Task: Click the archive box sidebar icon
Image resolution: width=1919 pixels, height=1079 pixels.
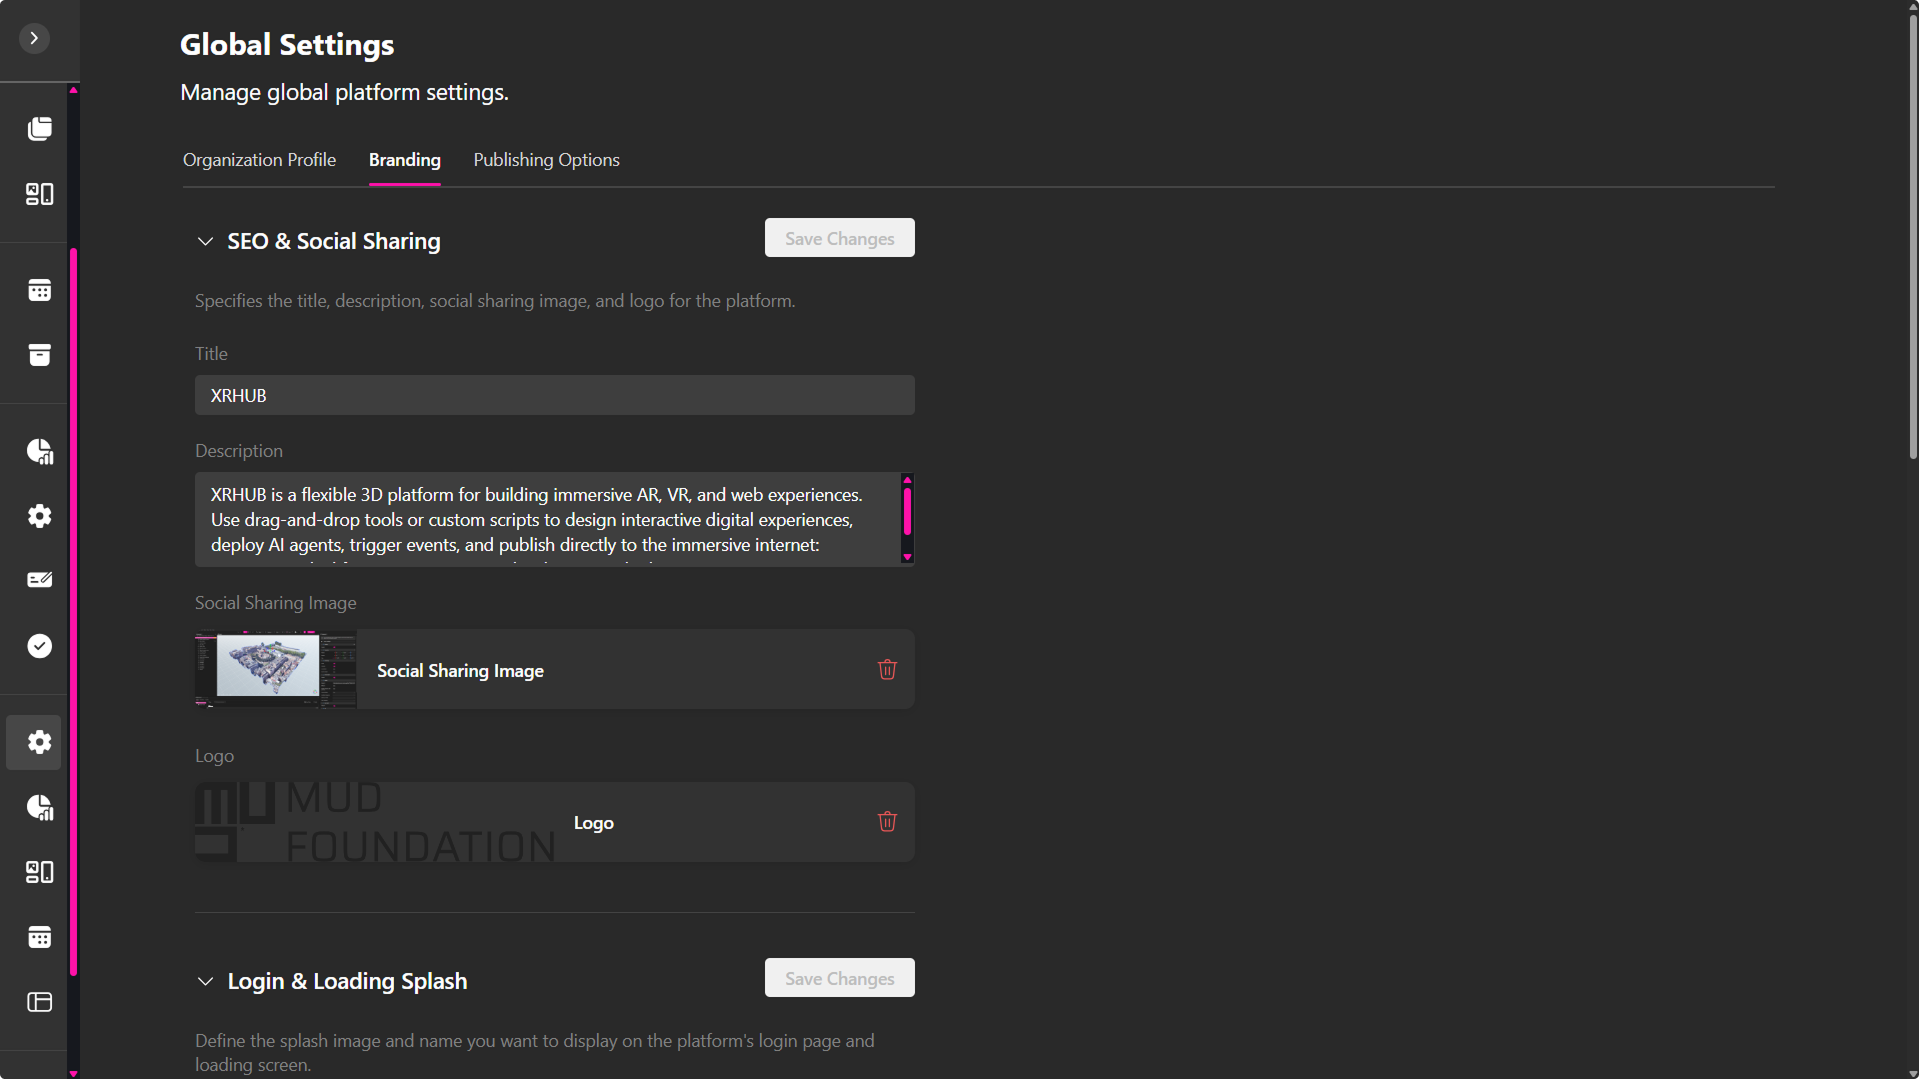Action: pos(39,355)
